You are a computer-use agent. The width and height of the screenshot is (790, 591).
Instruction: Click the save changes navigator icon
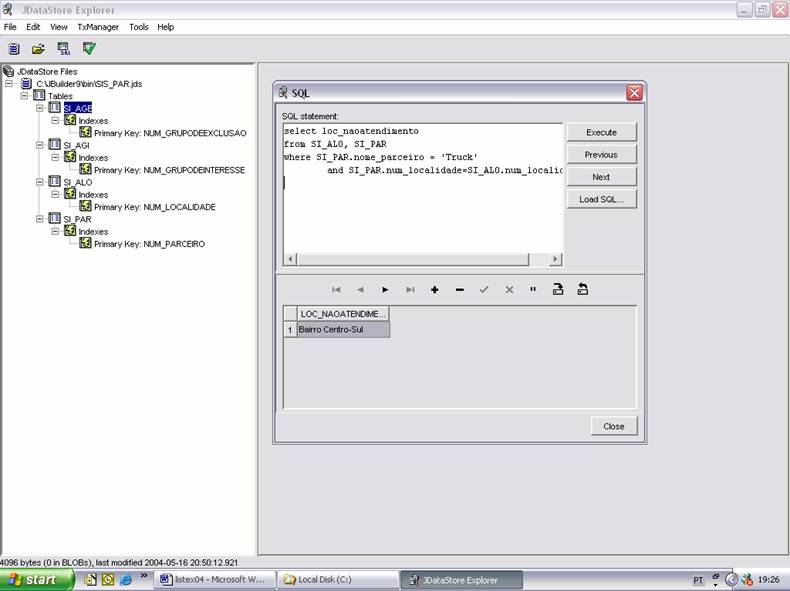click(x=558, y=289)
